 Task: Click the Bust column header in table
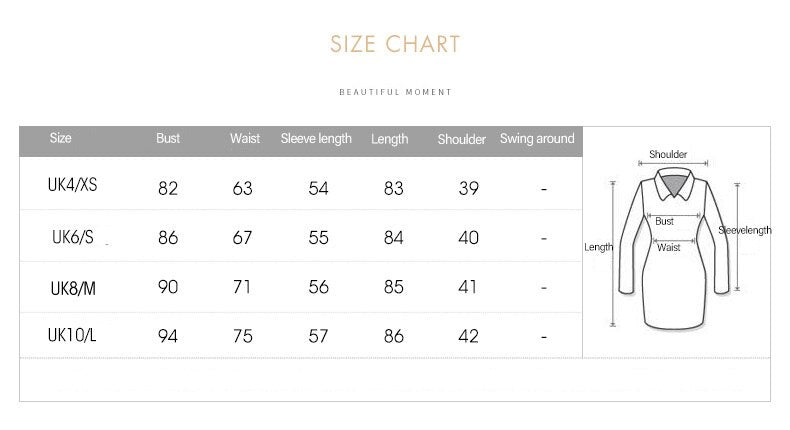tap(168, 139)
